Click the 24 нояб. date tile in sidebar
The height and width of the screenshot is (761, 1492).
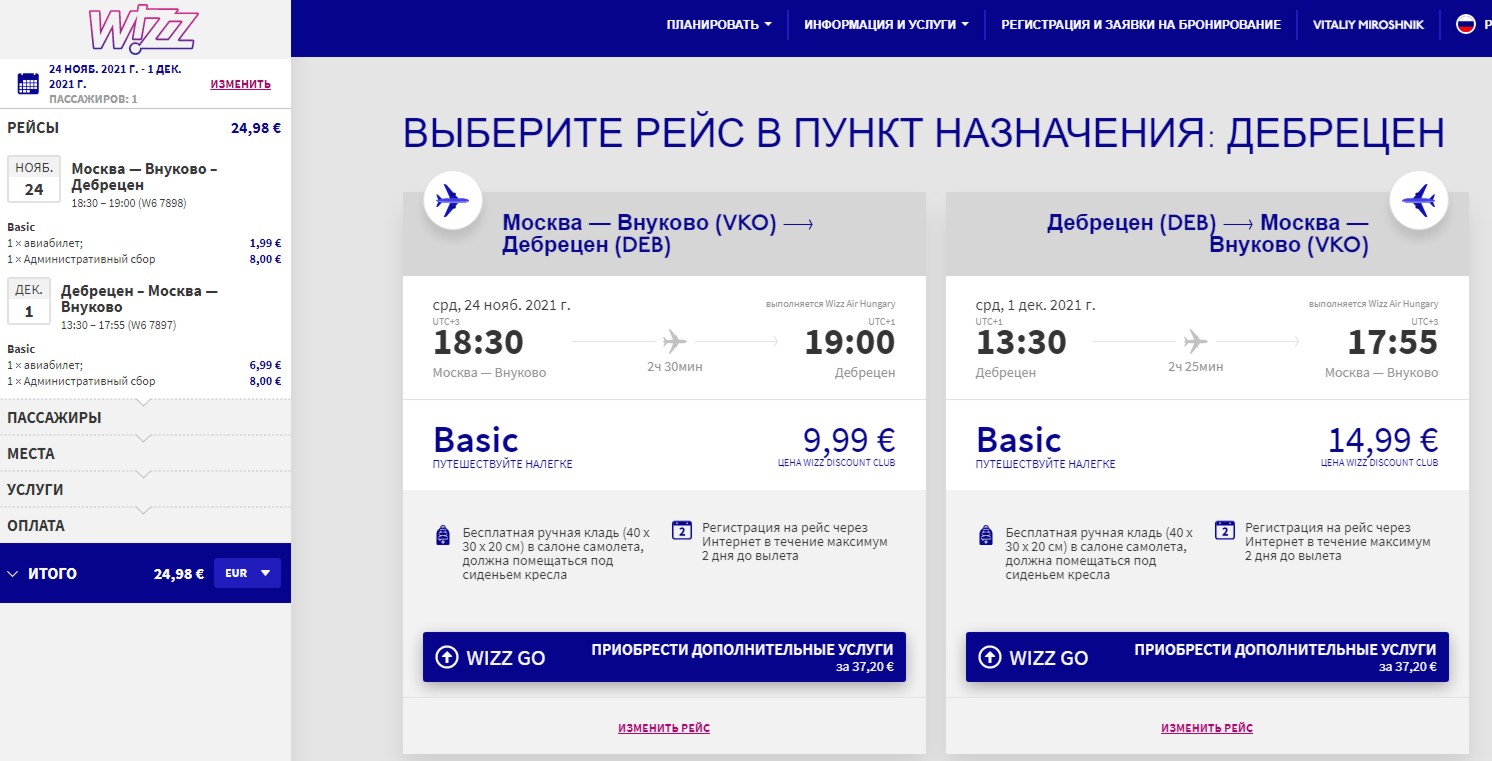(34, 180)
